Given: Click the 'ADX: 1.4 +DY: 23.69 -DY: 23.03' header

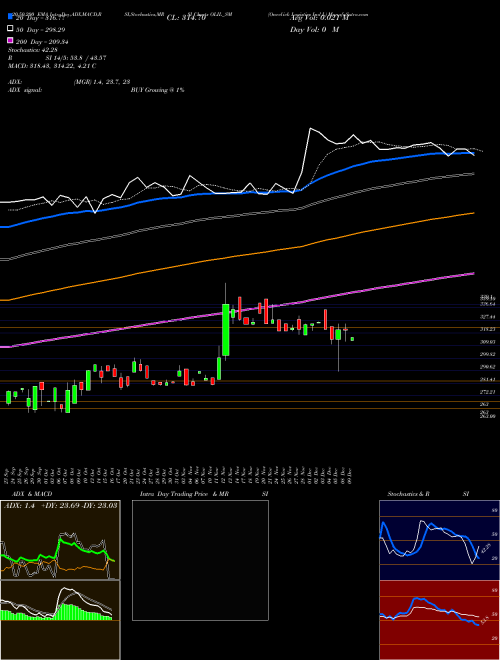Looking at the screenshot, I should point(61,505).
